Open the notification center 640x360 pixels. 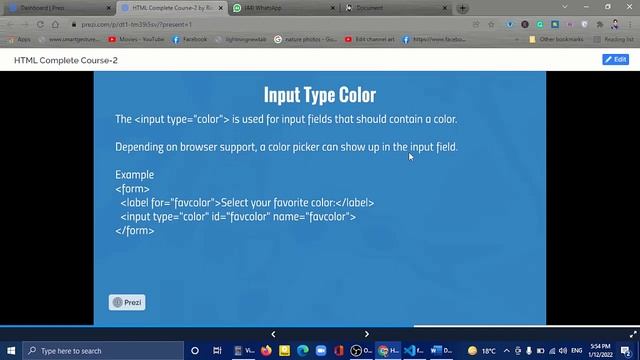[x=626, y=351]
